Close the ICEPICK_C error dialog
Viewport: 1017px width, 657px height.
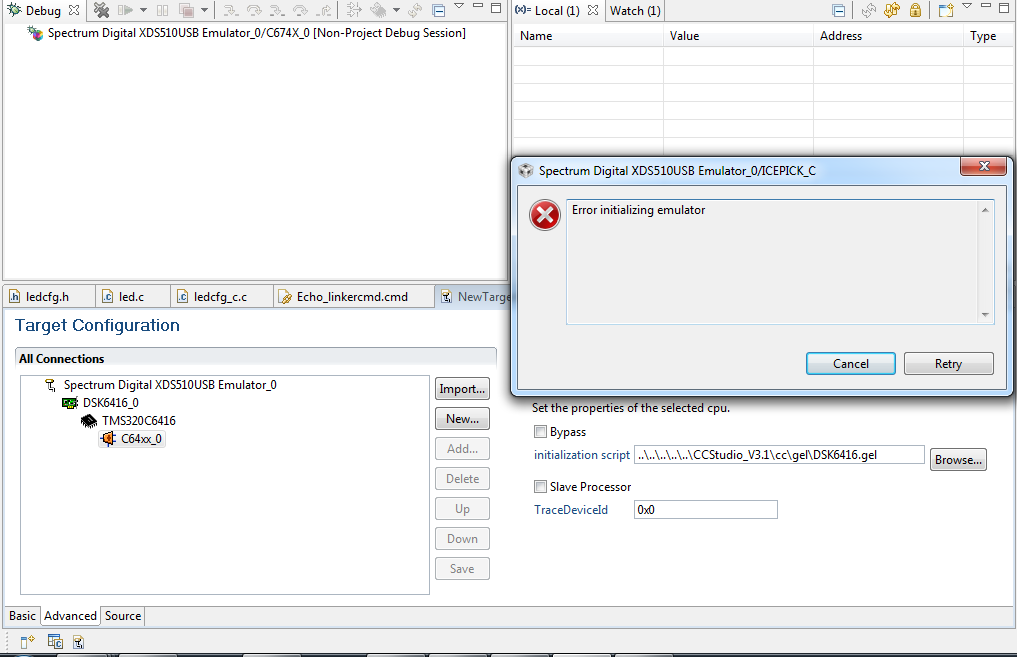(983, 166)
